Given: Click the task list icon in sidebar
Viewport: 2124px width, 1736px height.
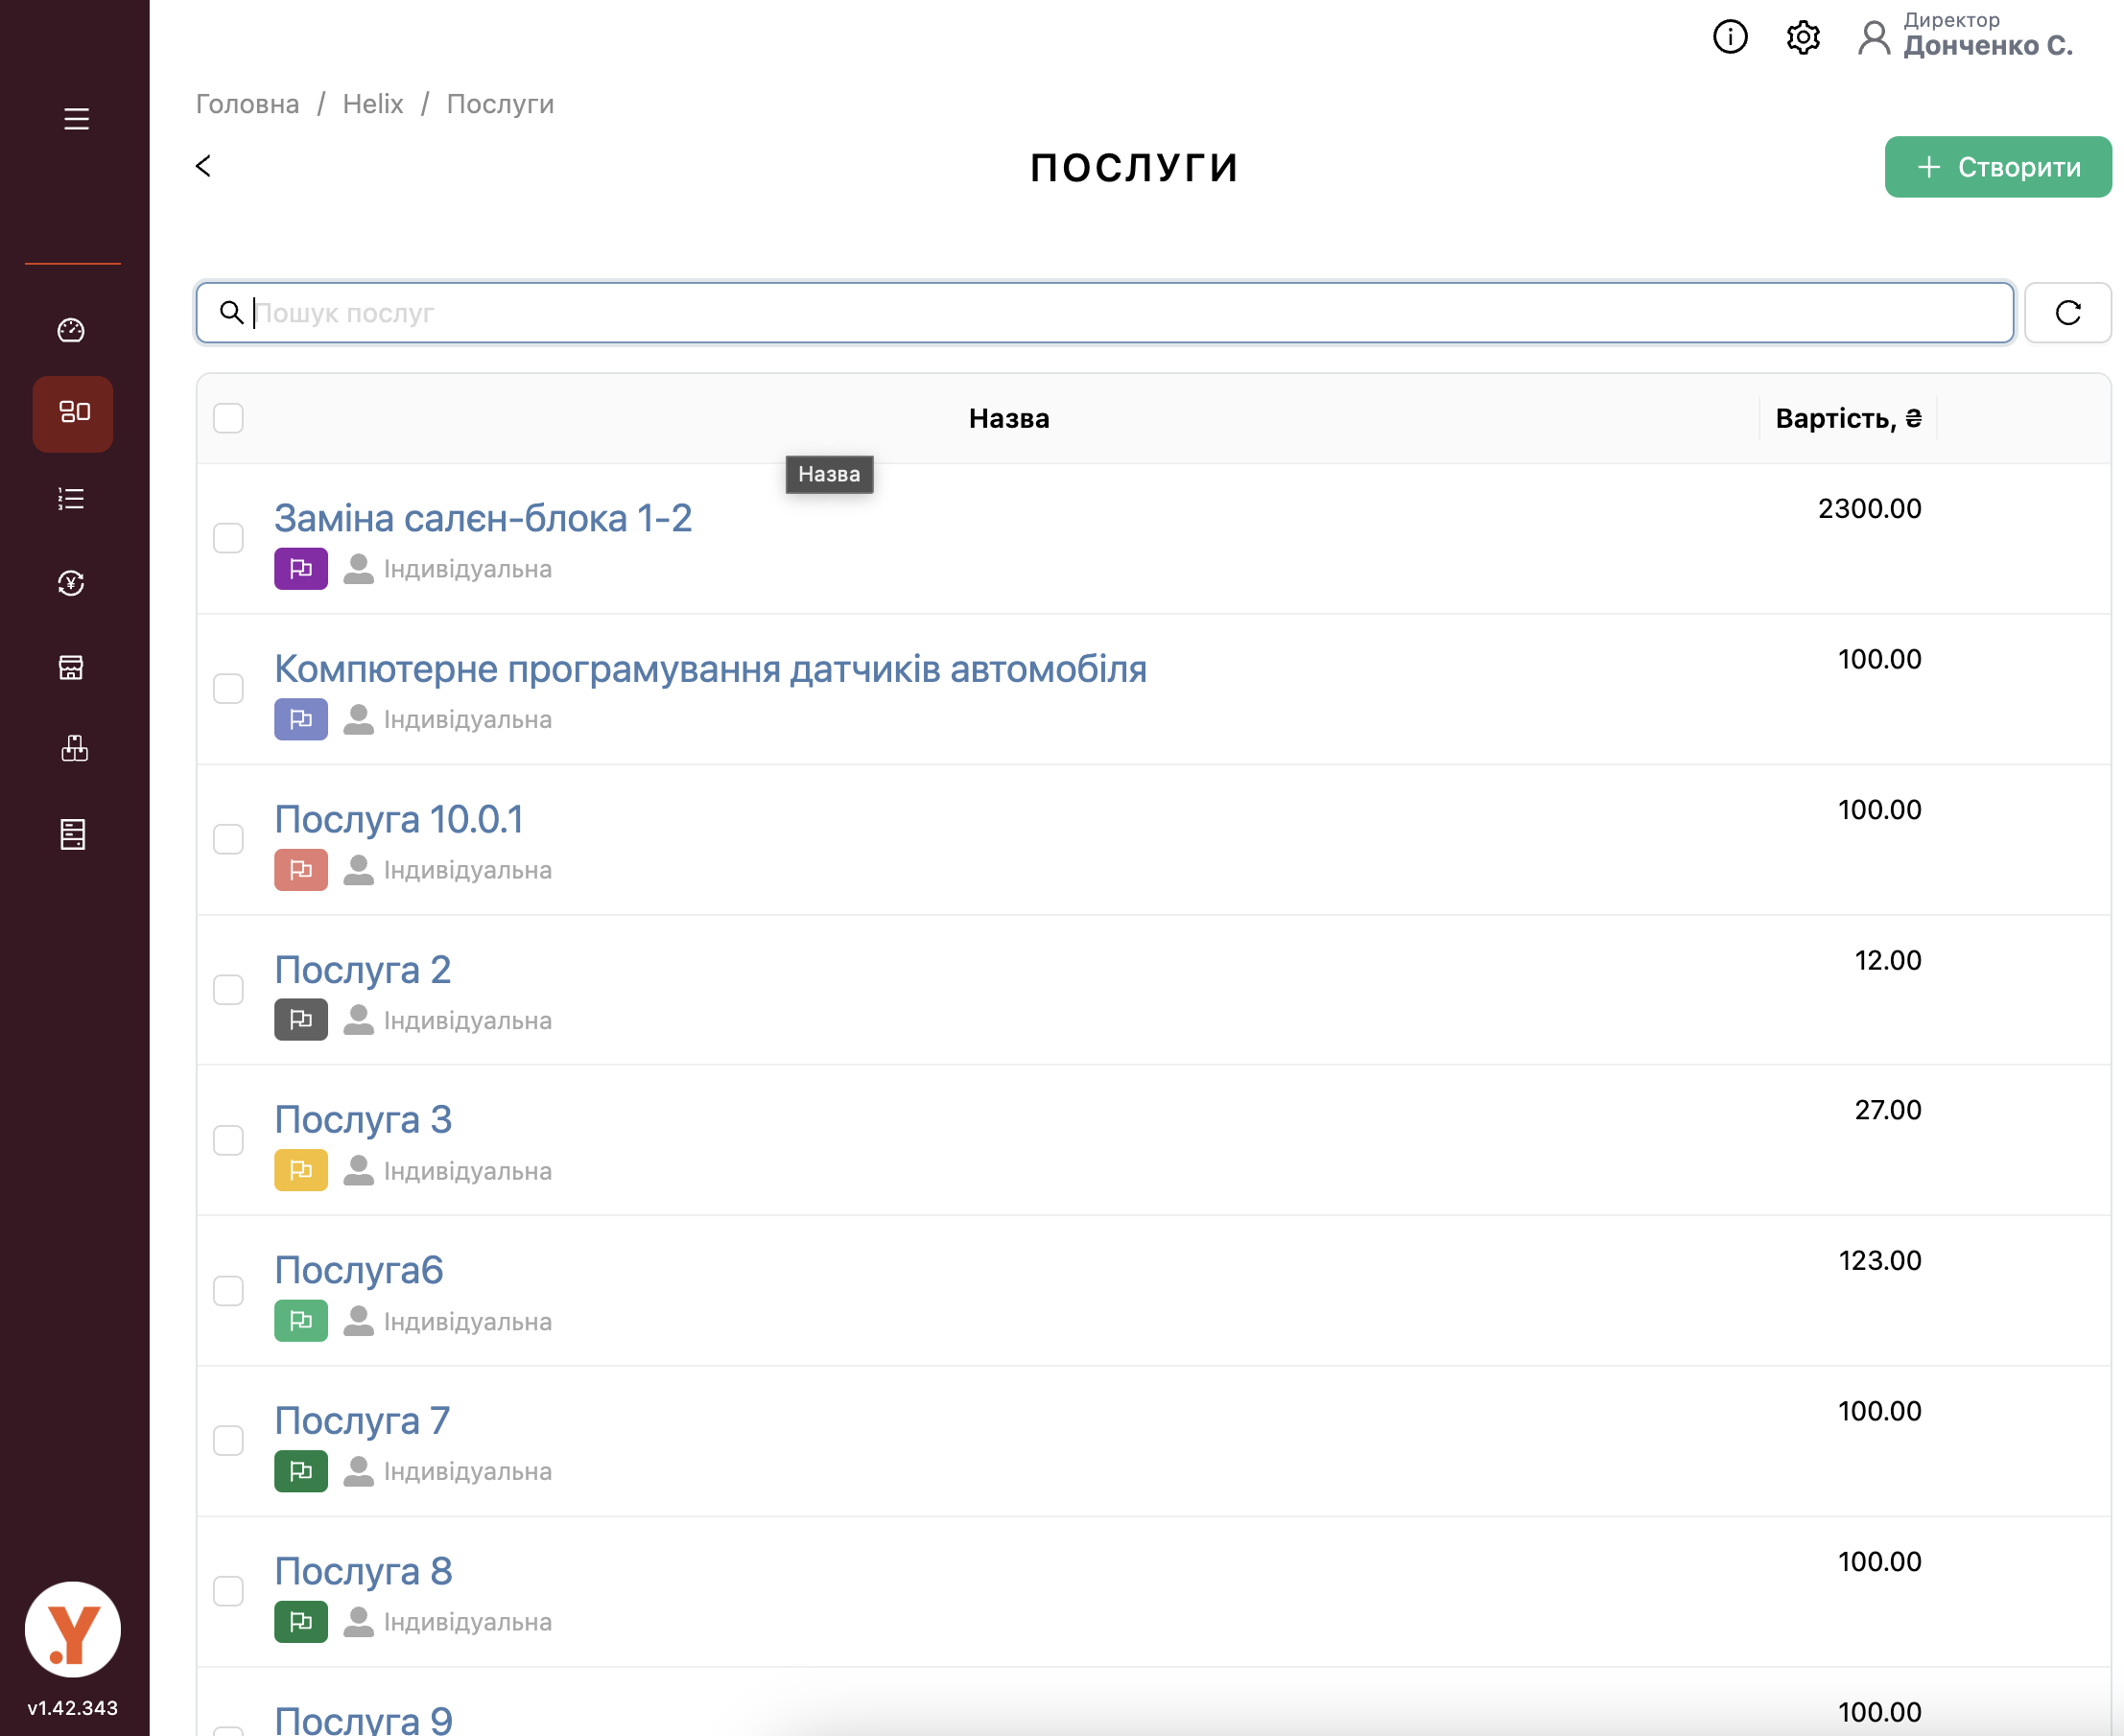Looking at the screenshot, I should click(72, 499).
